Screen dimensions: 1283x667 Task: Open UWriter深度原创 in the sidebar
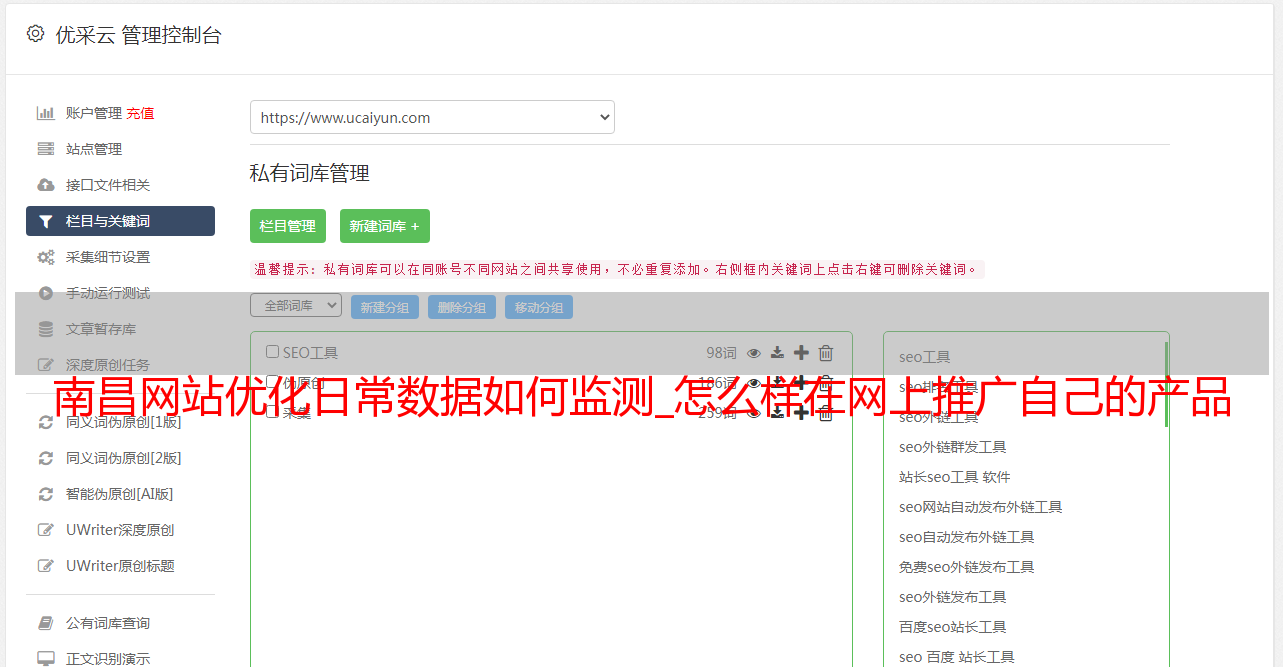click(120, 530)
